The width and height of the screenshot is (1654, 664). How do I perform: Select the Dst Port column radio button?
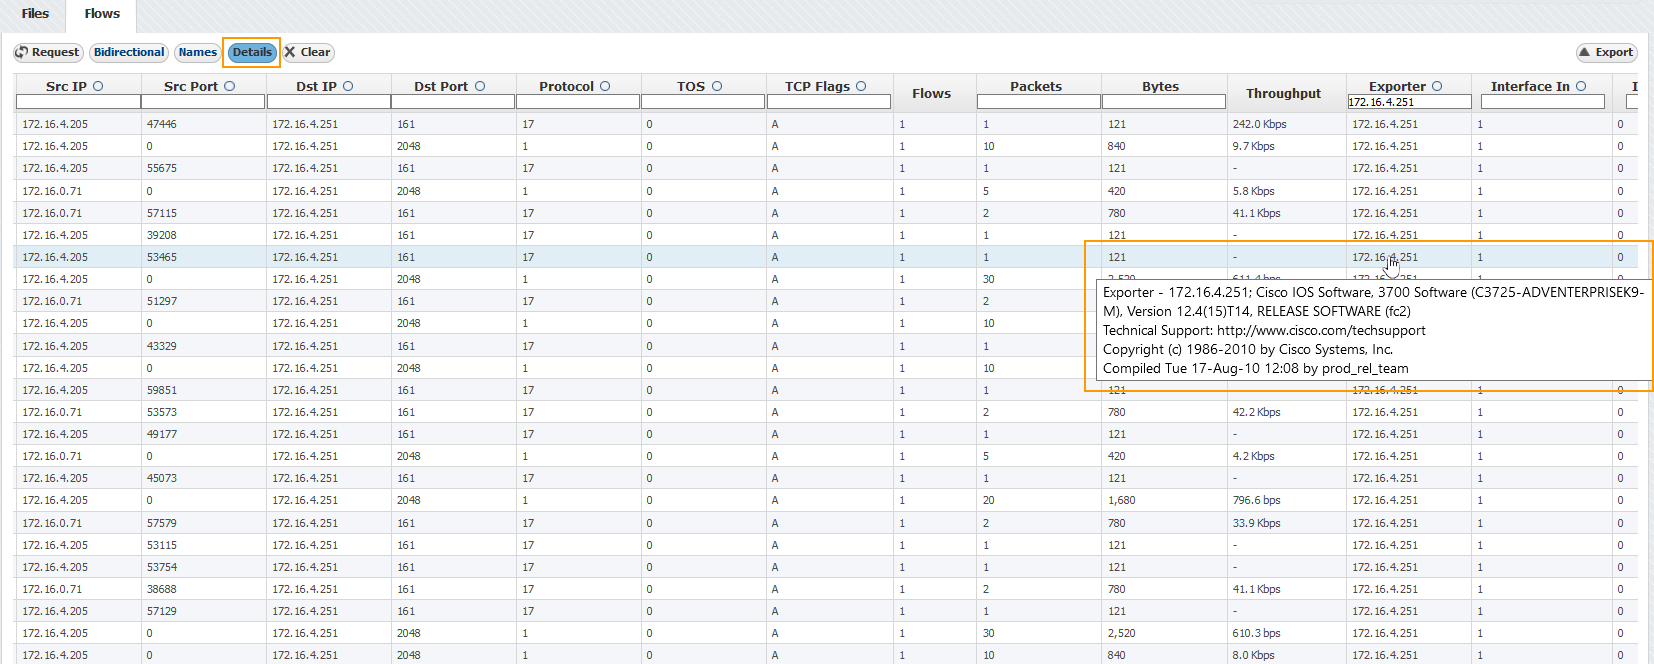click(x=480, y=86)
